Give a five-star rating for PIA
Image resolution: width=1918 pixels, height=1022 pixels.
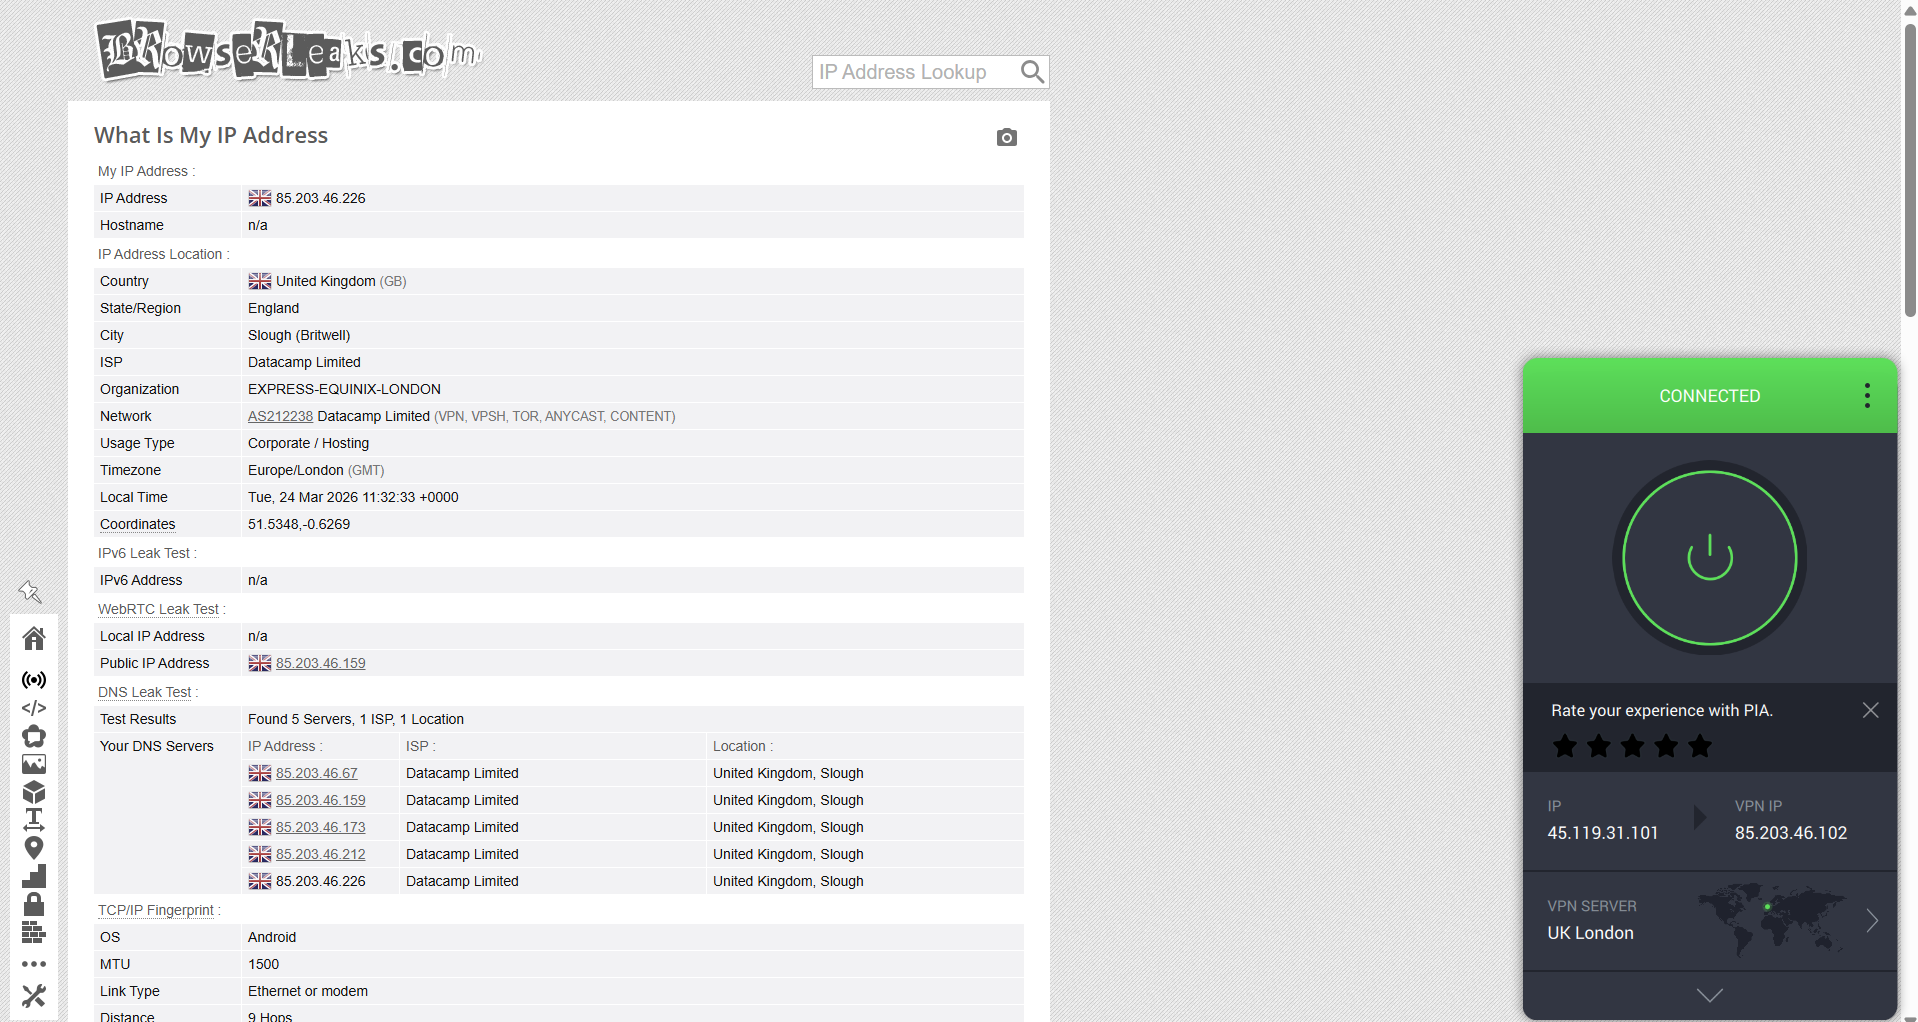pos(1700,746)
